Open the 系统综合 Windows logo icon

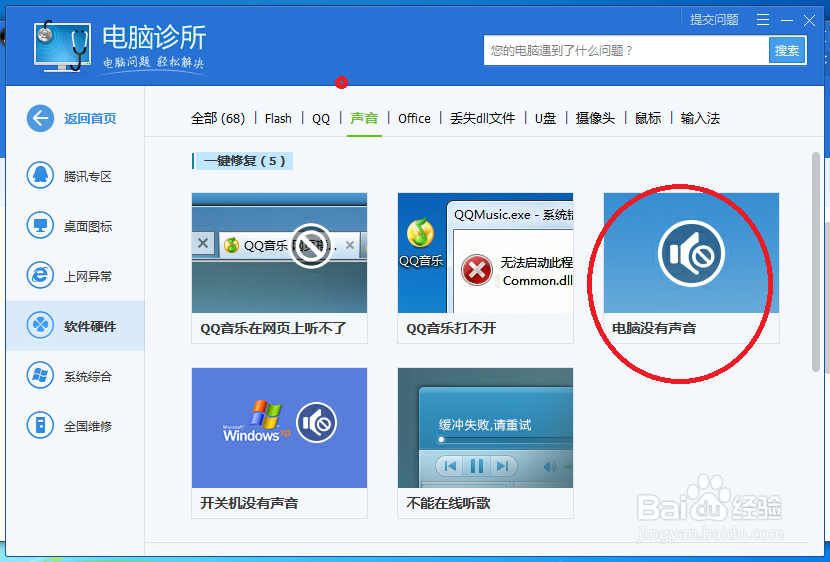coord(40,375)
